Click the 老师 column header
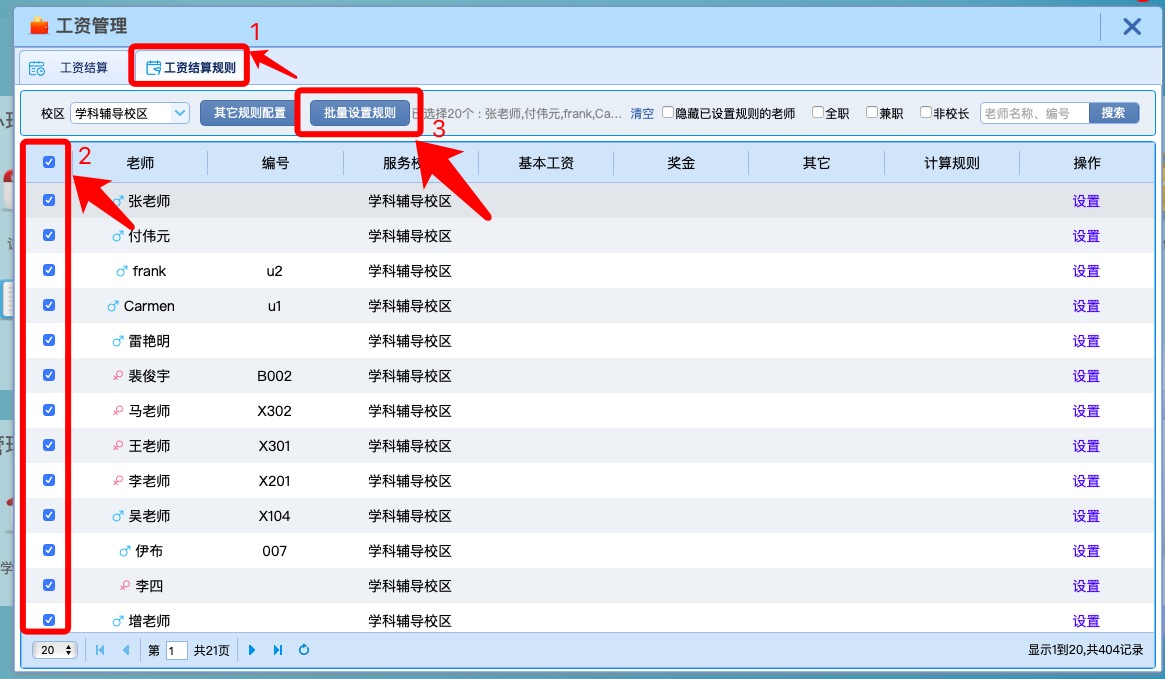Screen dimensions: 1165x679 pos(140,163)
